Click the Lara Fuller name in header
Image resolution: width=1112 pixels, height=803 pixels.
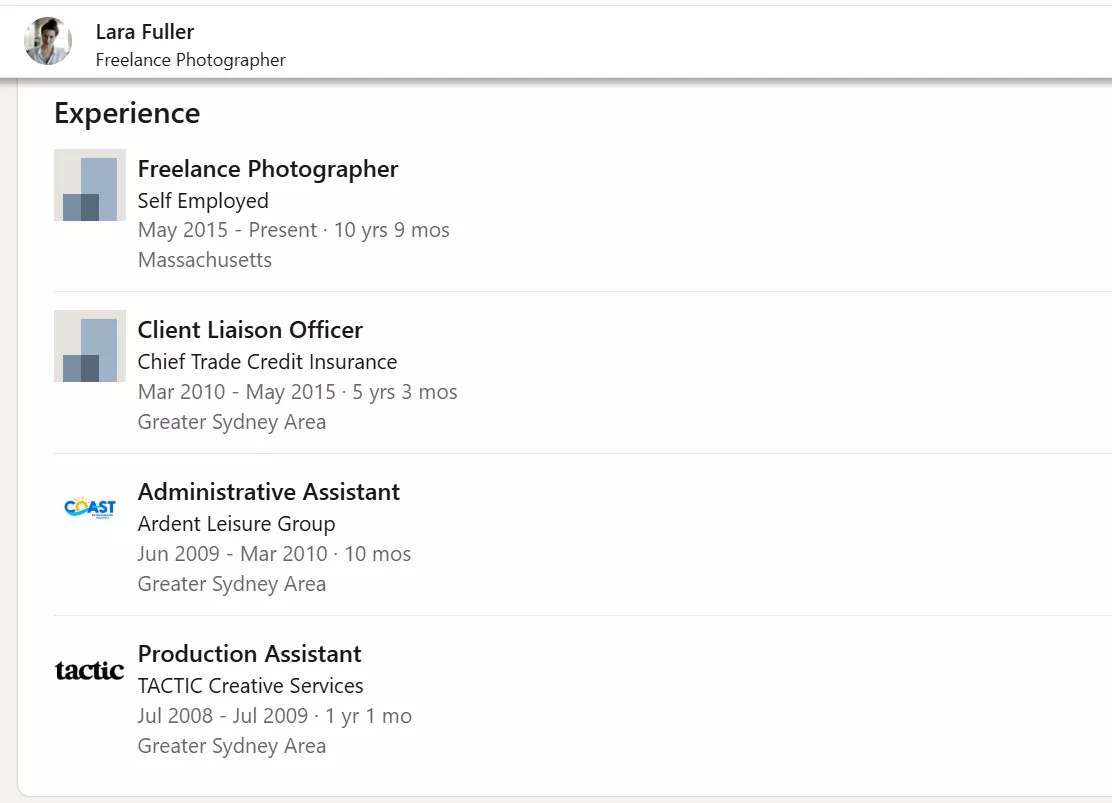coord(145,32)
